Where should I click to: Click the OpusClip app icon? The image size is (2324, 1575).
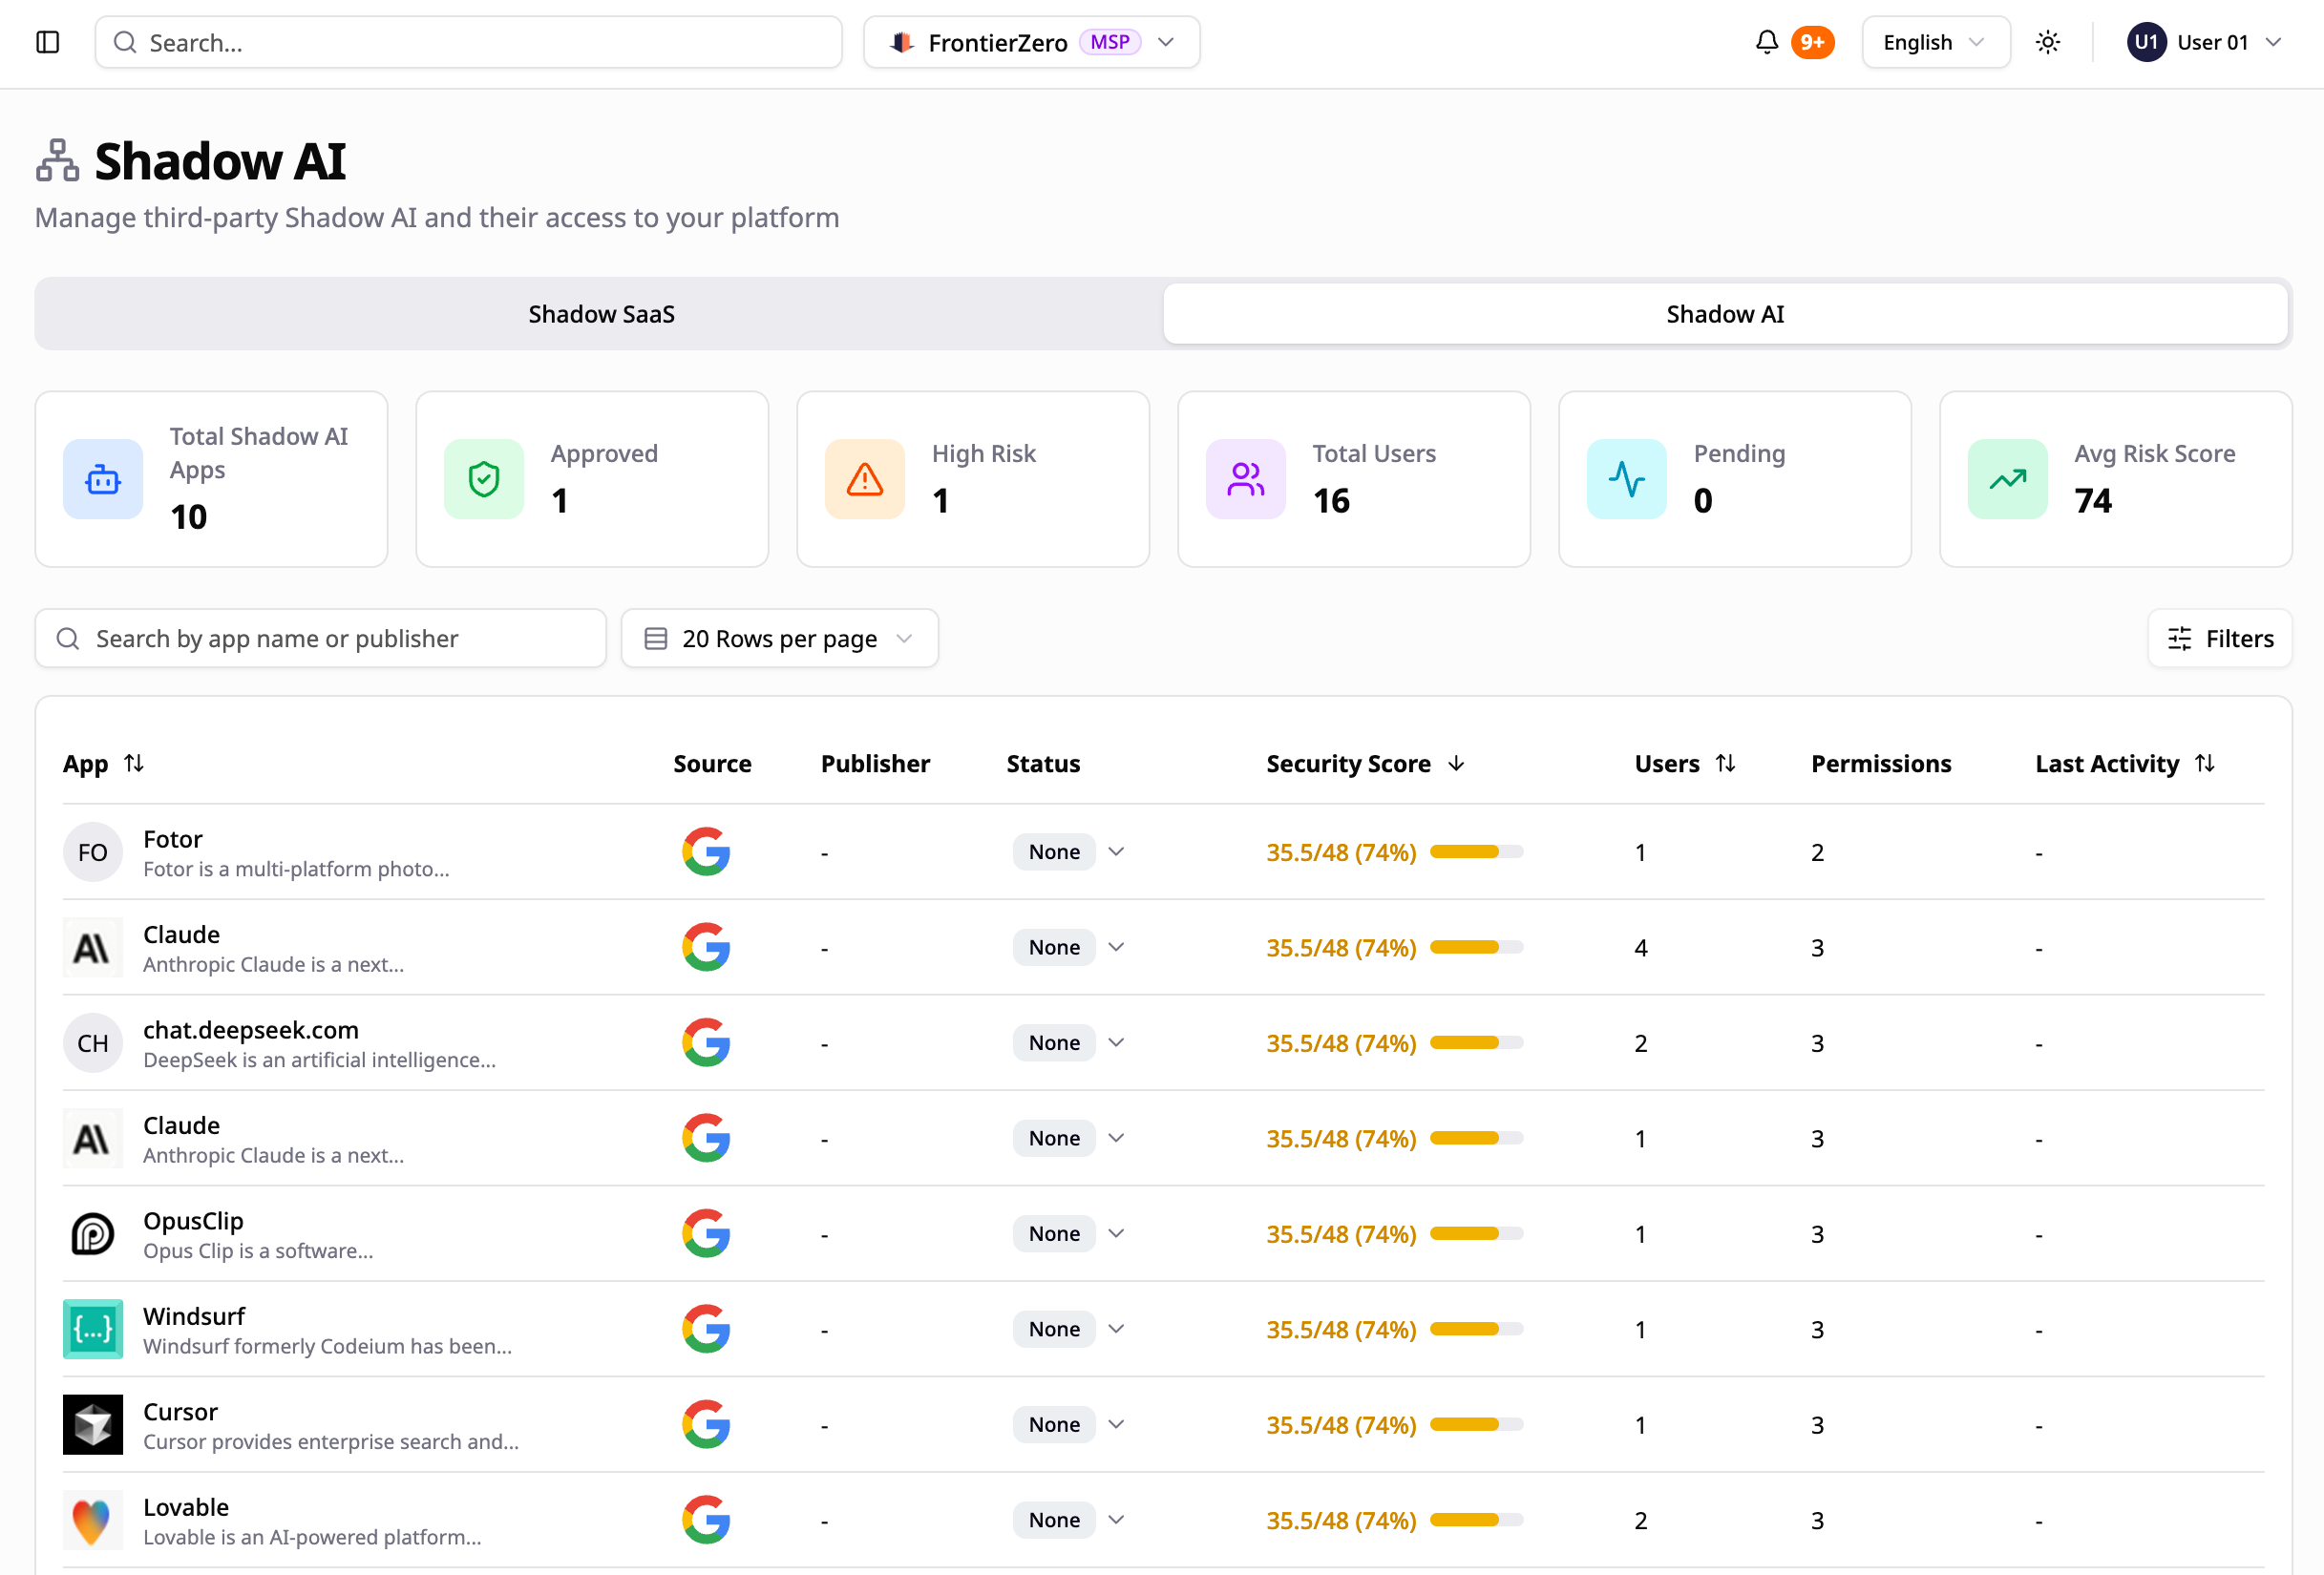(92, 1234)
